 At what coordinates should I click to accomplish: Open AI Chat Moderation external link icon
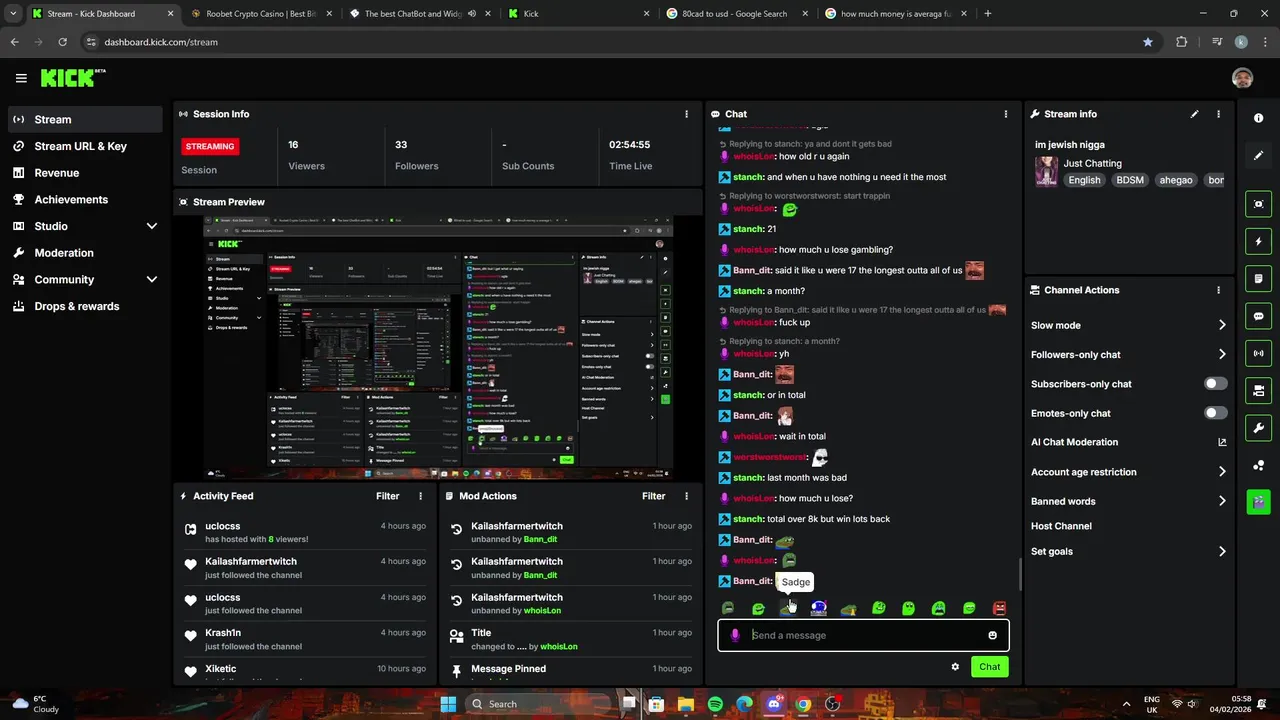[1222, 442]
